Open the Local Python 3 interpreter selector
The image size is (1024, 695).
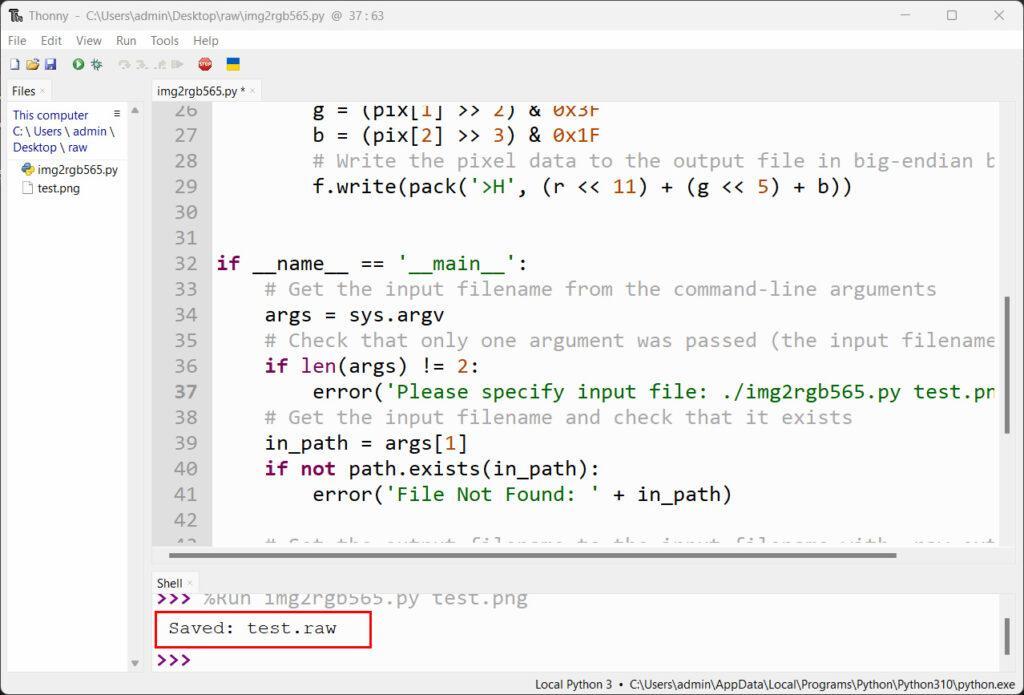(574, 685)
